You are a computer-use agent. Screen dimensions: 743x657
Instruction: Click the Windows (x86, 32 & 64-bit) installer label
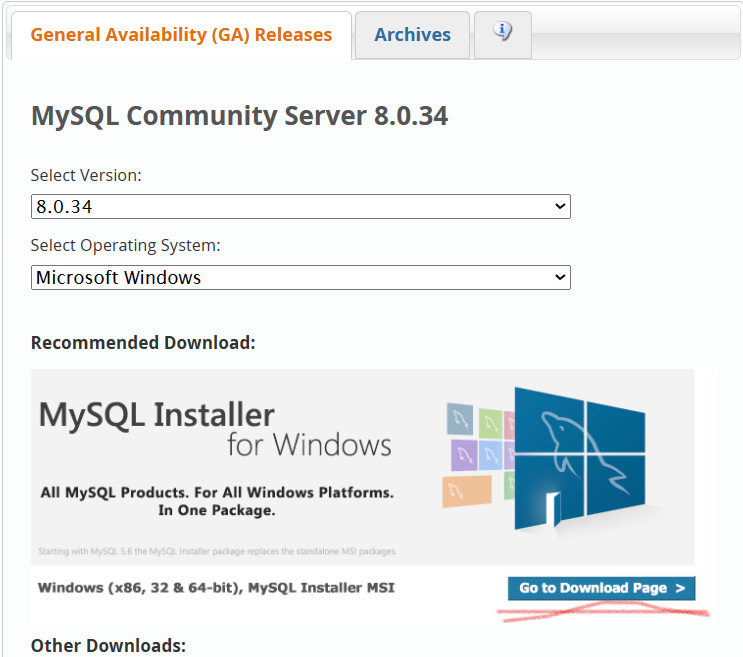(216, 588)
